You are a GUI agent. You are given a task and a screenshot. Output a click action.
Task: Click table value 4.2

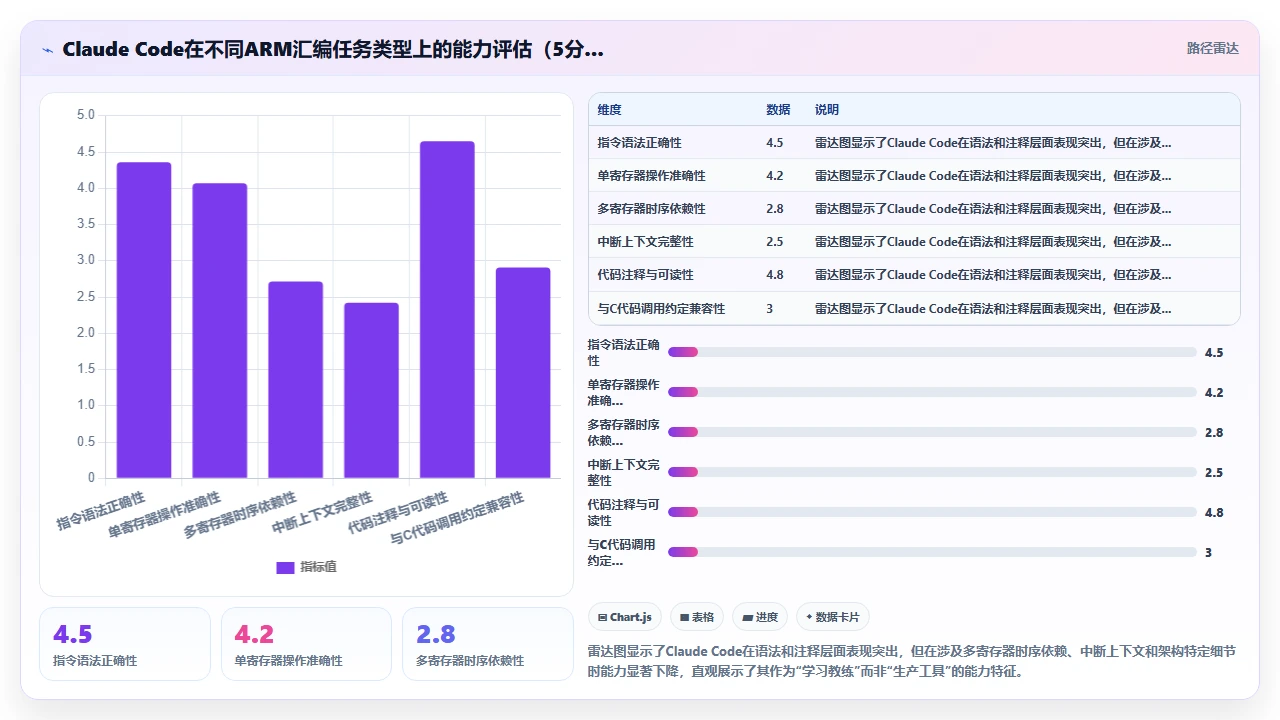[x=775, y=176]
